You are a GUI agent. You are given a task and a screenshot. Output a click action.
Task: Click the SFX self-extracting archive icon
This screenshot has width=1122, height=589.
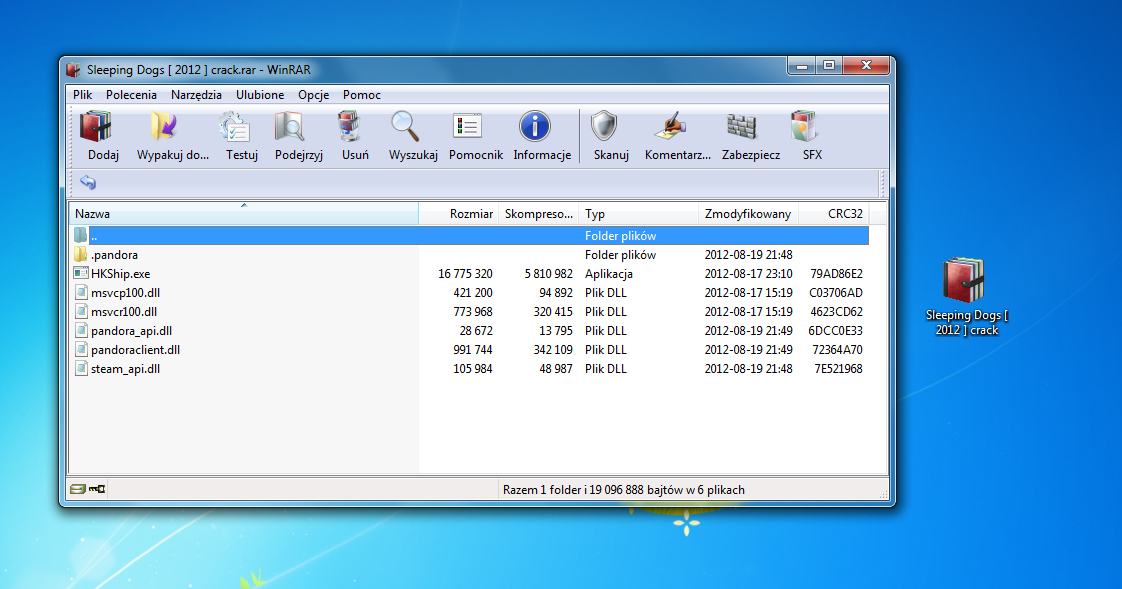(804, 127)
